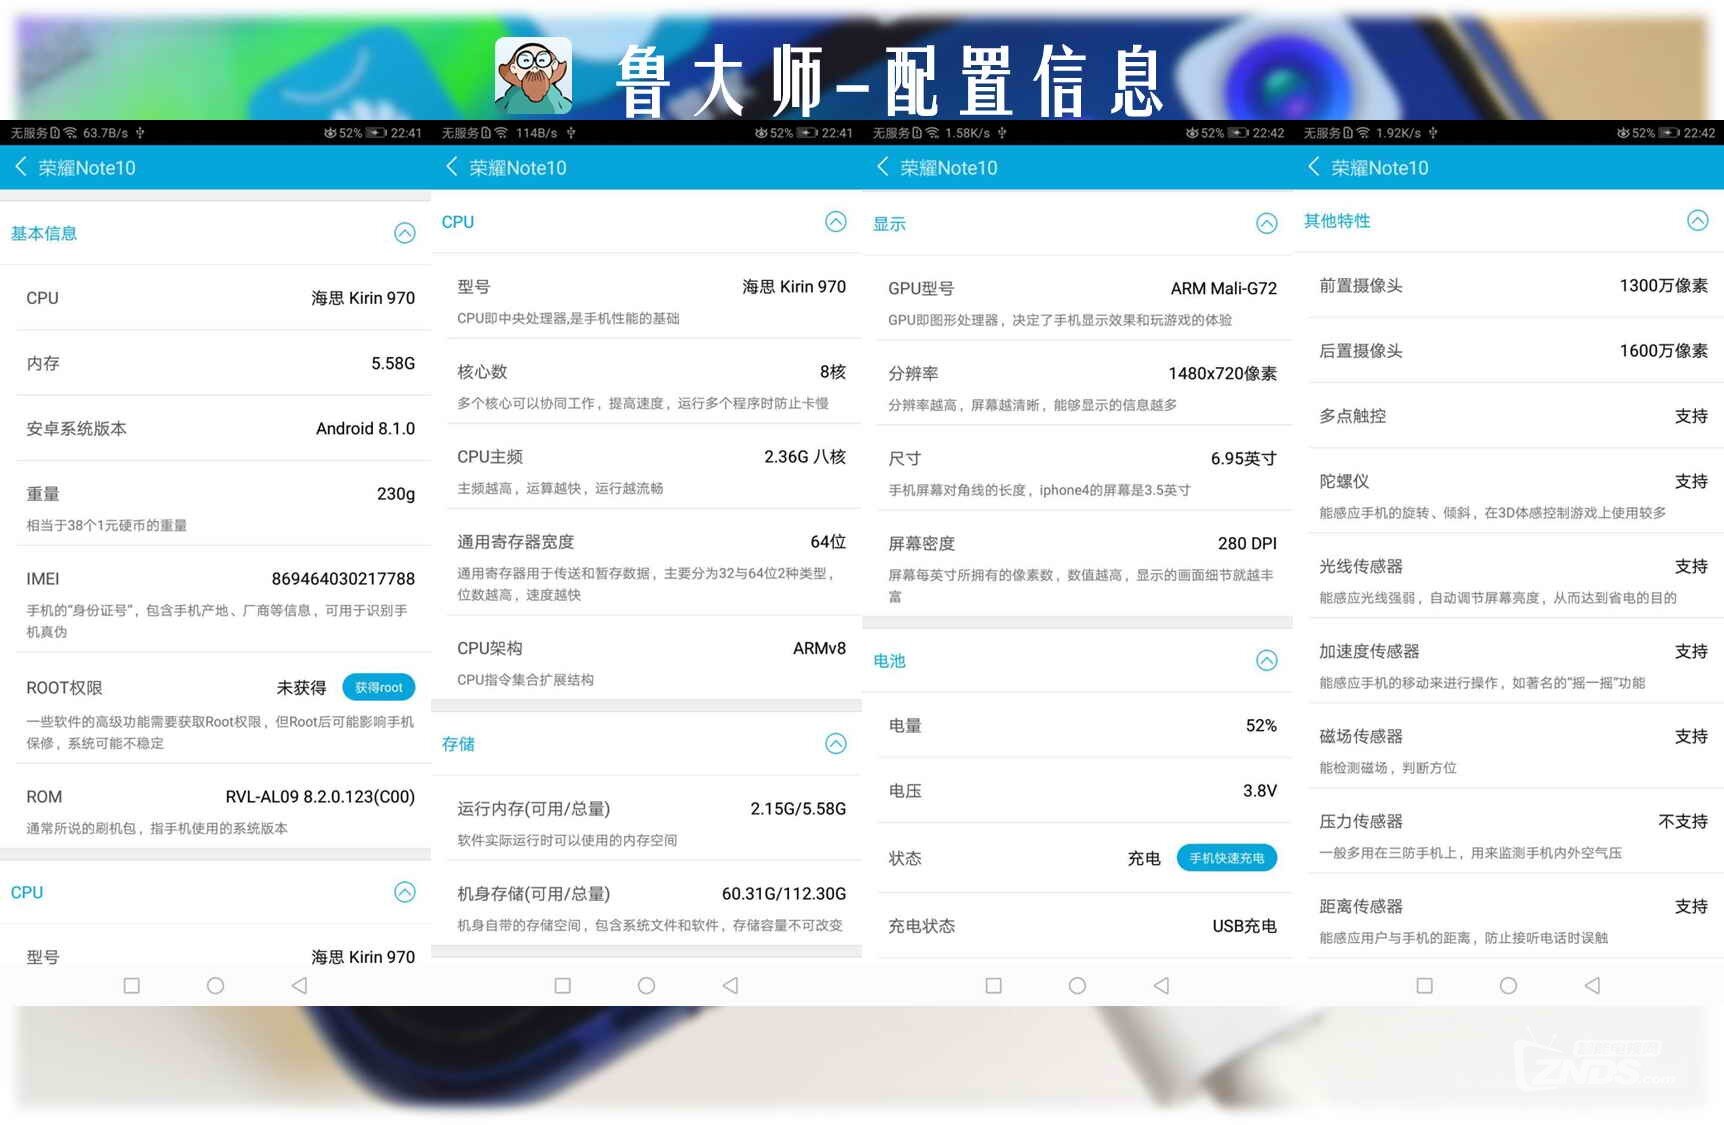Tap back triangle nav in third screen
1724x1125 pixels.
(1161, 985)
